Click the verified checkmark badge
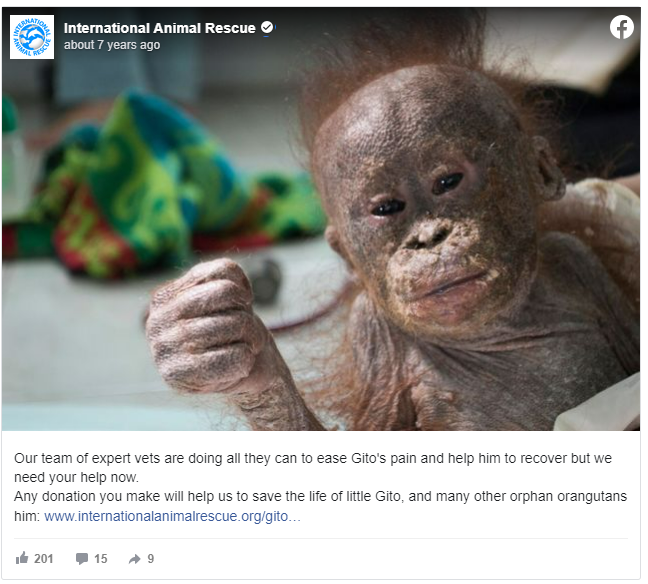The image size is (648, 584). (267, 27)
